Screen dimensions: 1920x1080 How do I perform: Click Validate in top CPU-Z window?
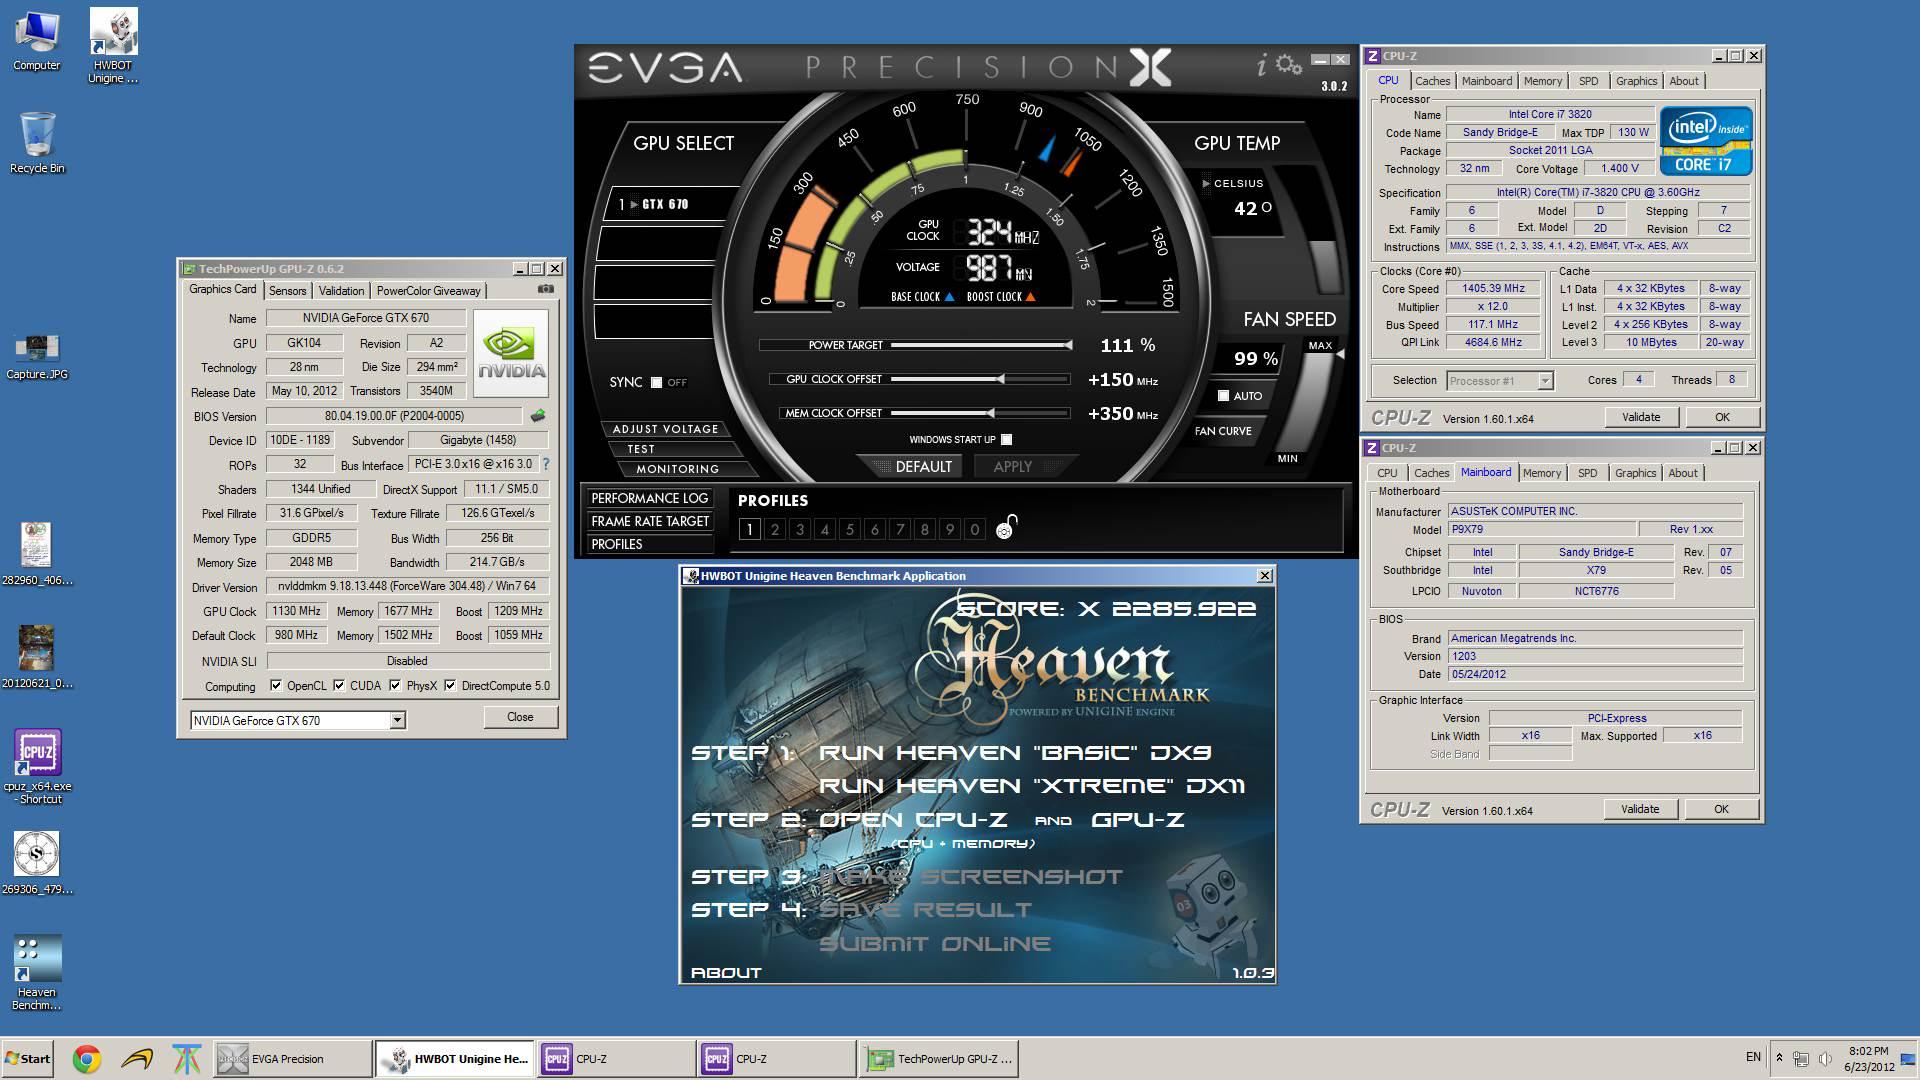[1640, 417]
